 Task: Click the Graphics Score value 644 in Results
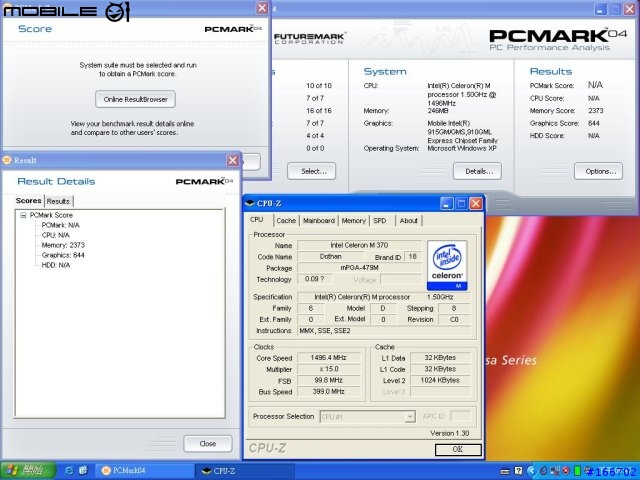pyautogui.click(x=593, y=123)
